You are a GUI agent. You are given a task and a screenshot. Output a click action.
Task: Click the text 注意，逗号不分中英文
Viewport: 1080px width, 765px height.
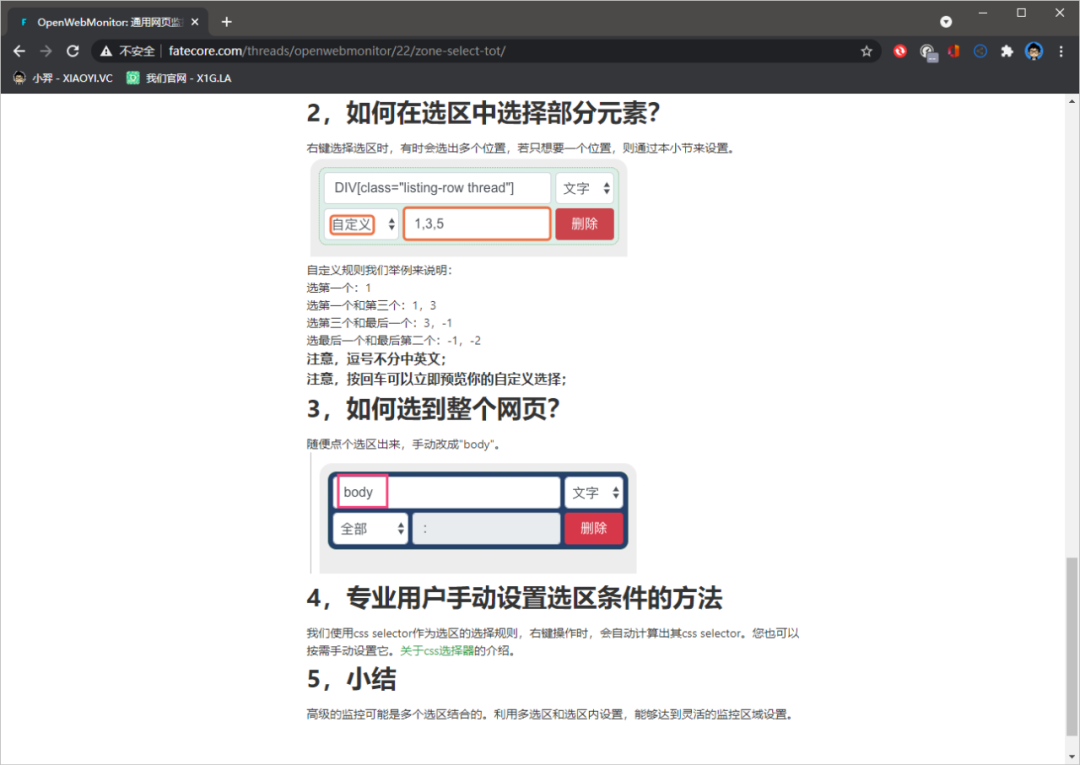(x=376, y=359)
